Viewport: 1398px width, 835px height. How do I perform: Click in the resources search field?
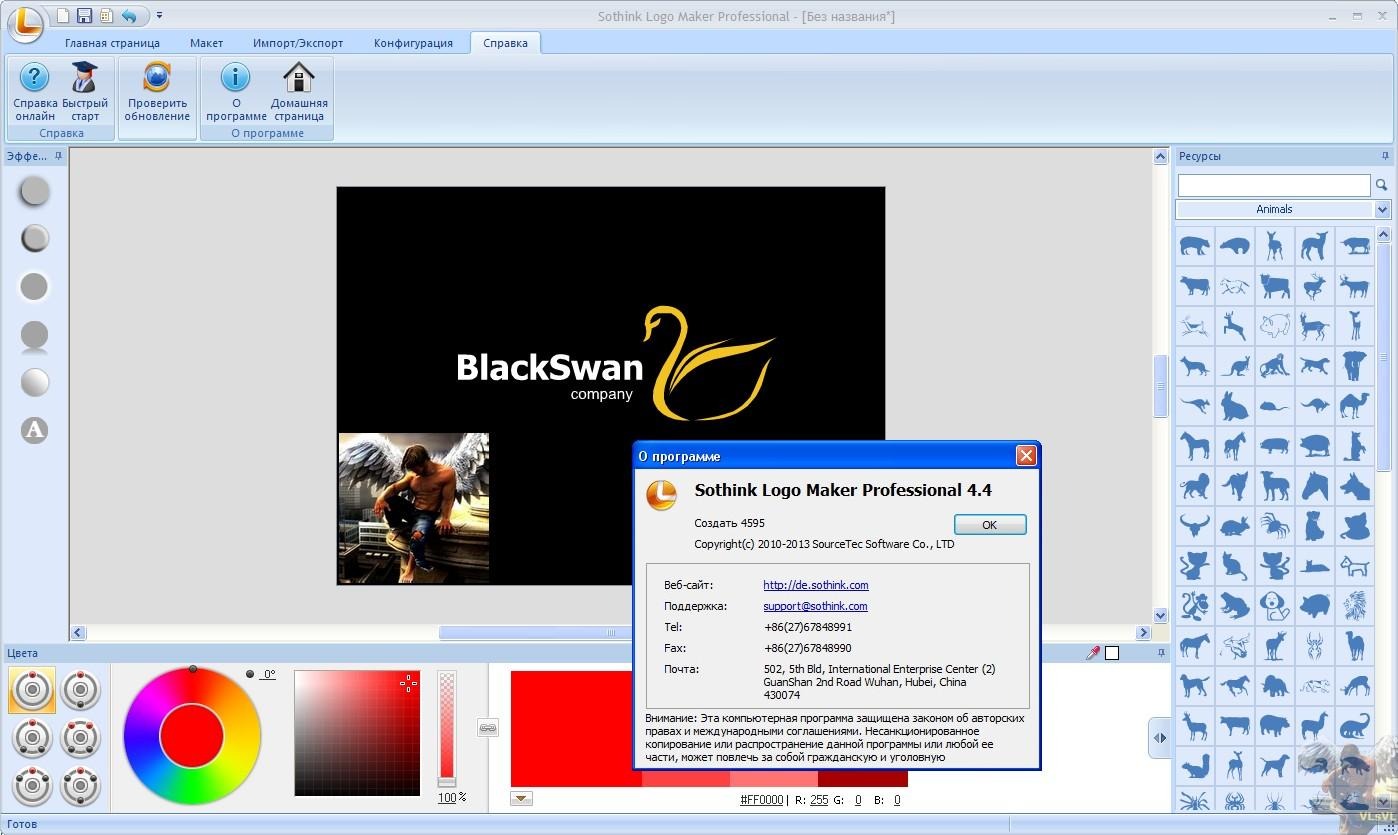pyautogui.click(x=1274, y=185)
